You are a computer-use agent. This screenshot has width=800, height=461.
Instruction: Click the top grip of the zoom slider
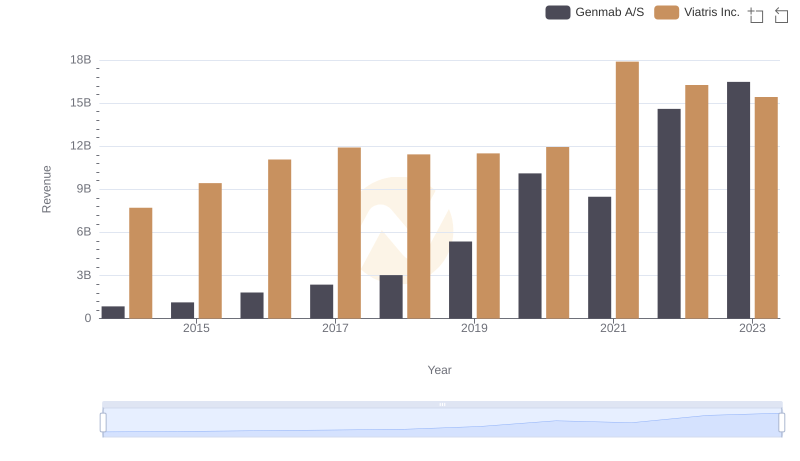pos(442,404)
